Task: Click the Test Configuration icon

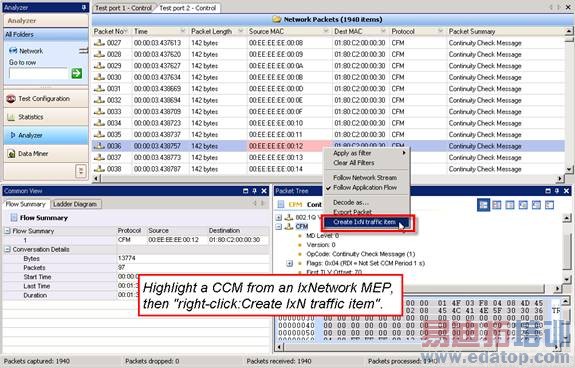Action: click(11, 99)
